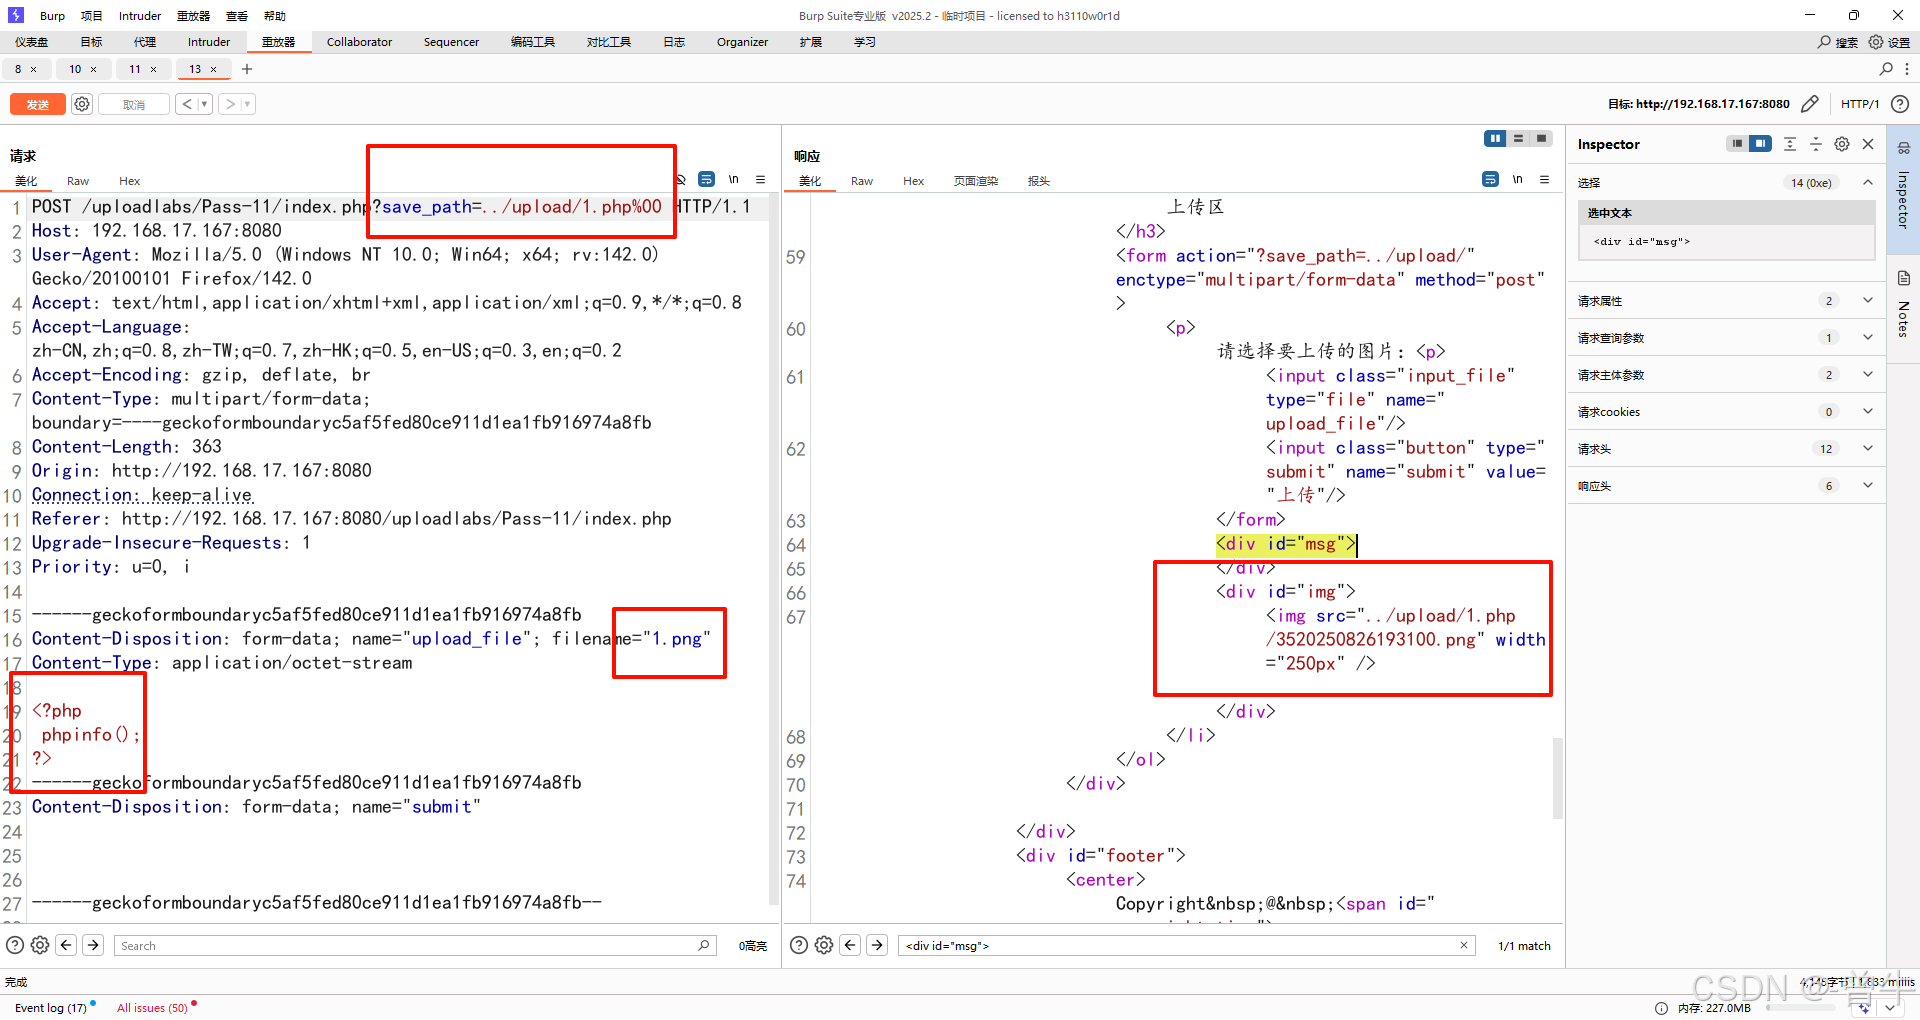The height and width of the screenshot is (1020, 1920).
Task: Open the Sequencer tool tab
Action: (451, 42)
